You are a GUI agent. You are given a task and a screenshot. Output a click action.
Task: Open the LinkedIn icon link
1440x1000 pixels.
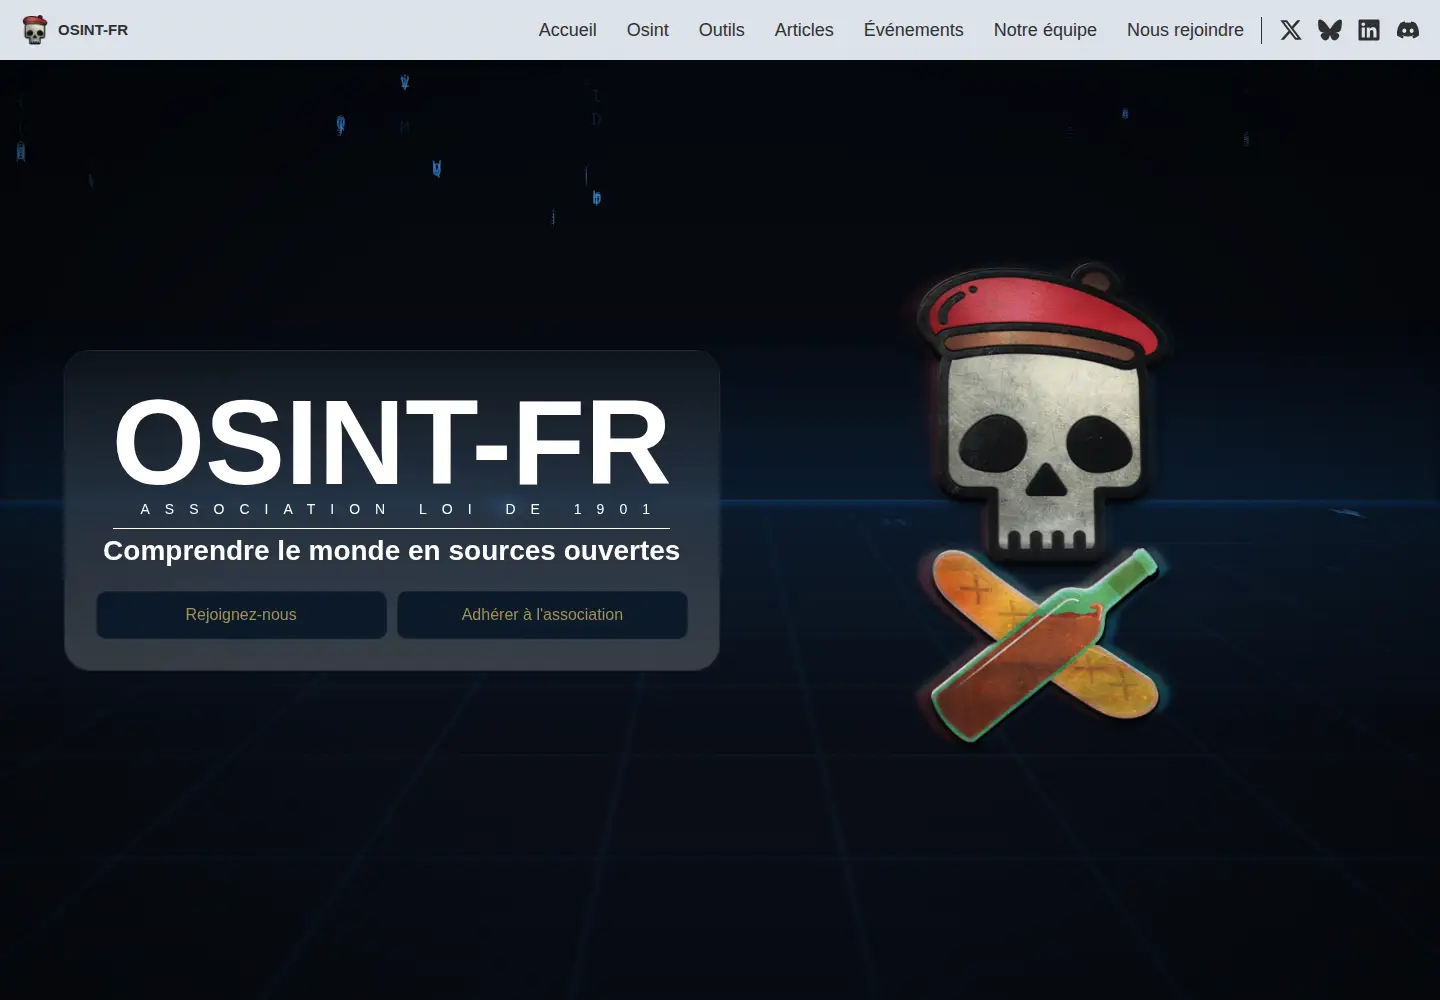(1369, 30)
